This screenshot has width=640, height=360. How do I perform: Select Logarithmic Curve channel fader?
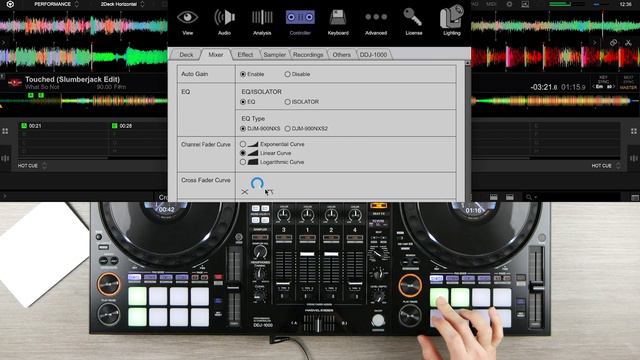click(243, 162)
